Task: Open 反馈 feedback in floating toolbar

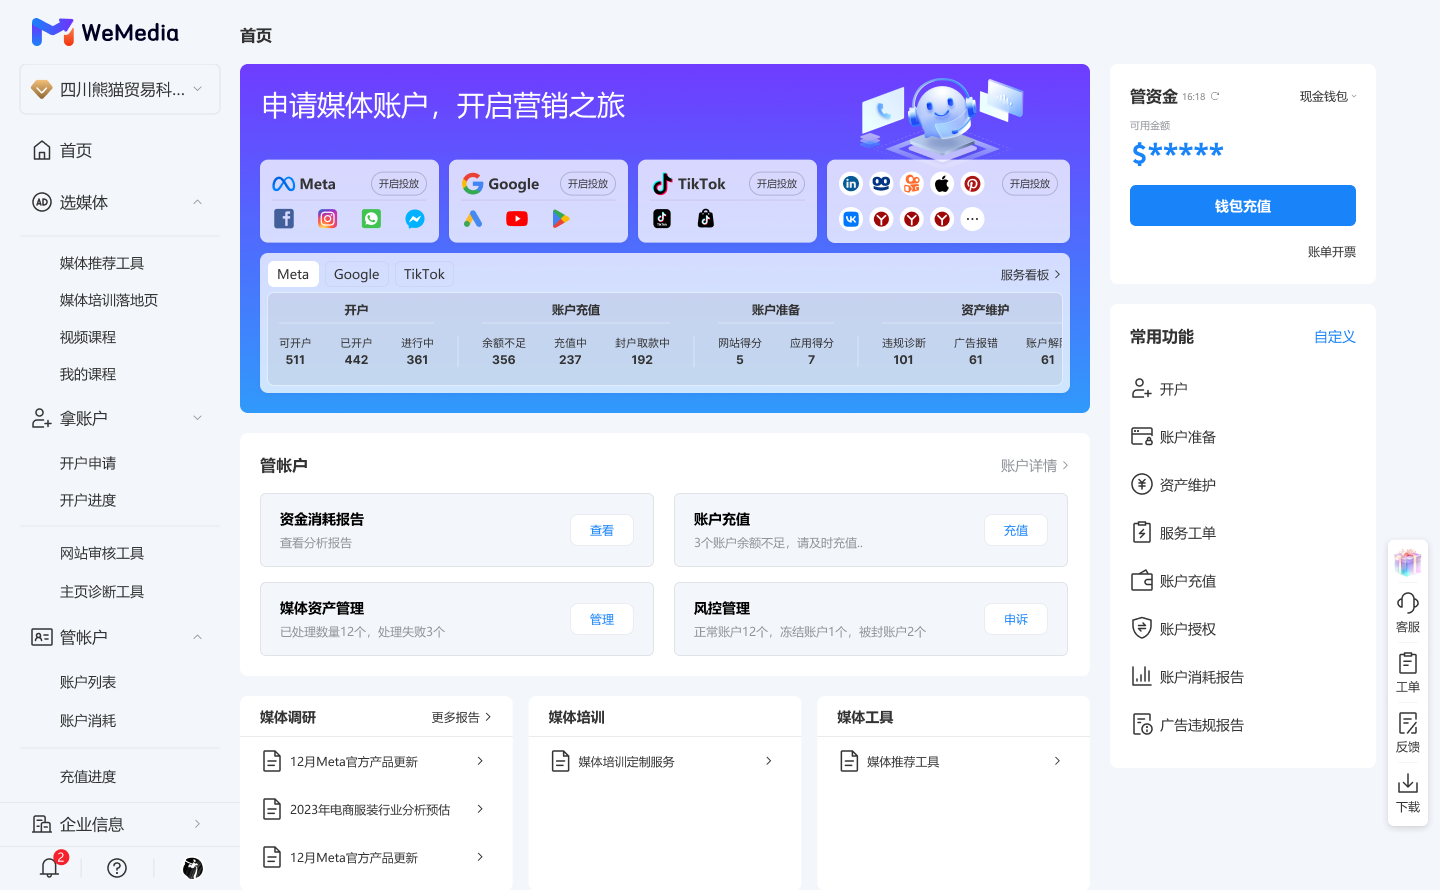Action: tap(1408, 732)
